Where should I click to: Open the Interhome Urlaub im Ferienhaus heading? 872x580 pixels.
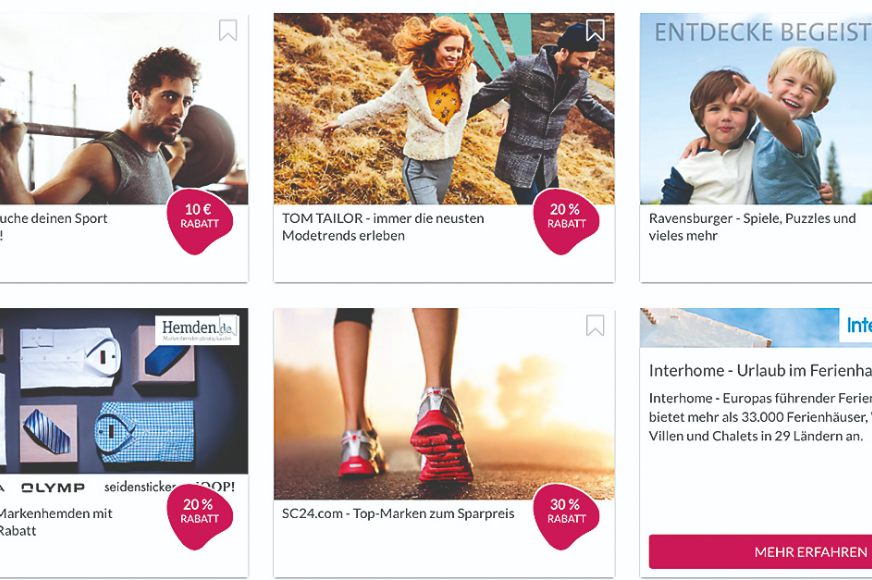760,370
